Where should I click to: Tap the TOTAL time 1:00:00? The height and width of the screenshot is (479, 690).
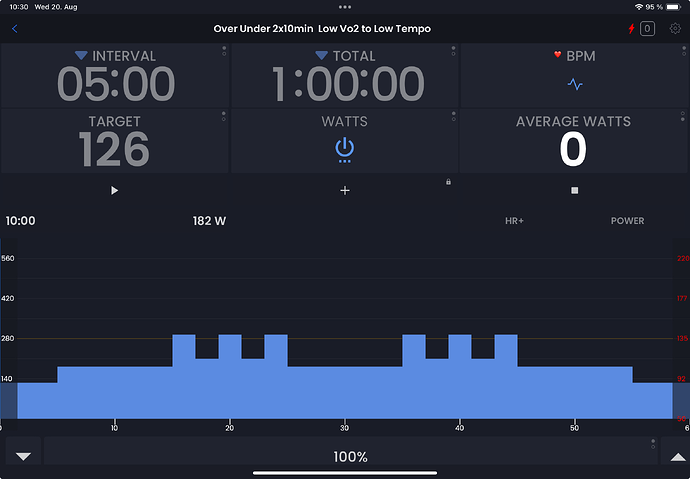(348, 84)
